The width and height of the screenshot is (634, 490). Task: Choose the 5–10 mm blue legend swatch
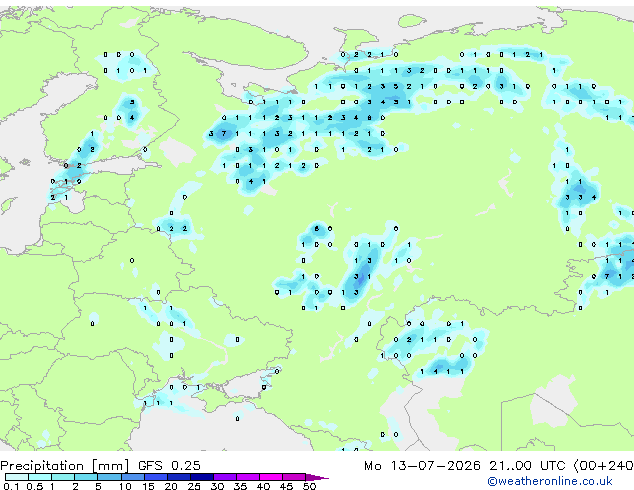(x=109, y=477)
